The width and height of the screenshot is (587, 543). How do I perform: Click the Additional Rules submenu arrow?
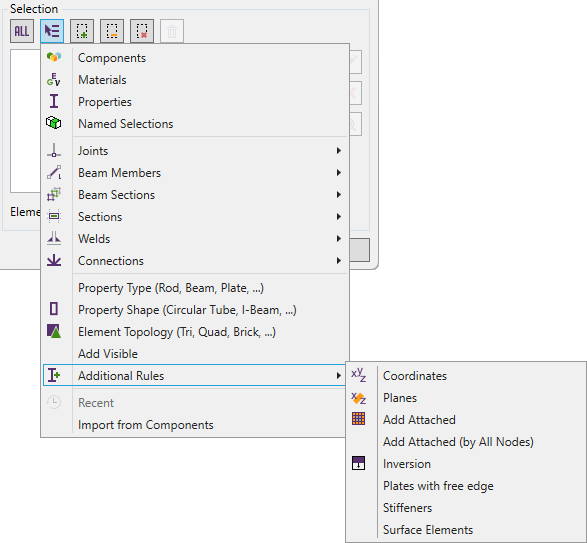click(338, 375)
